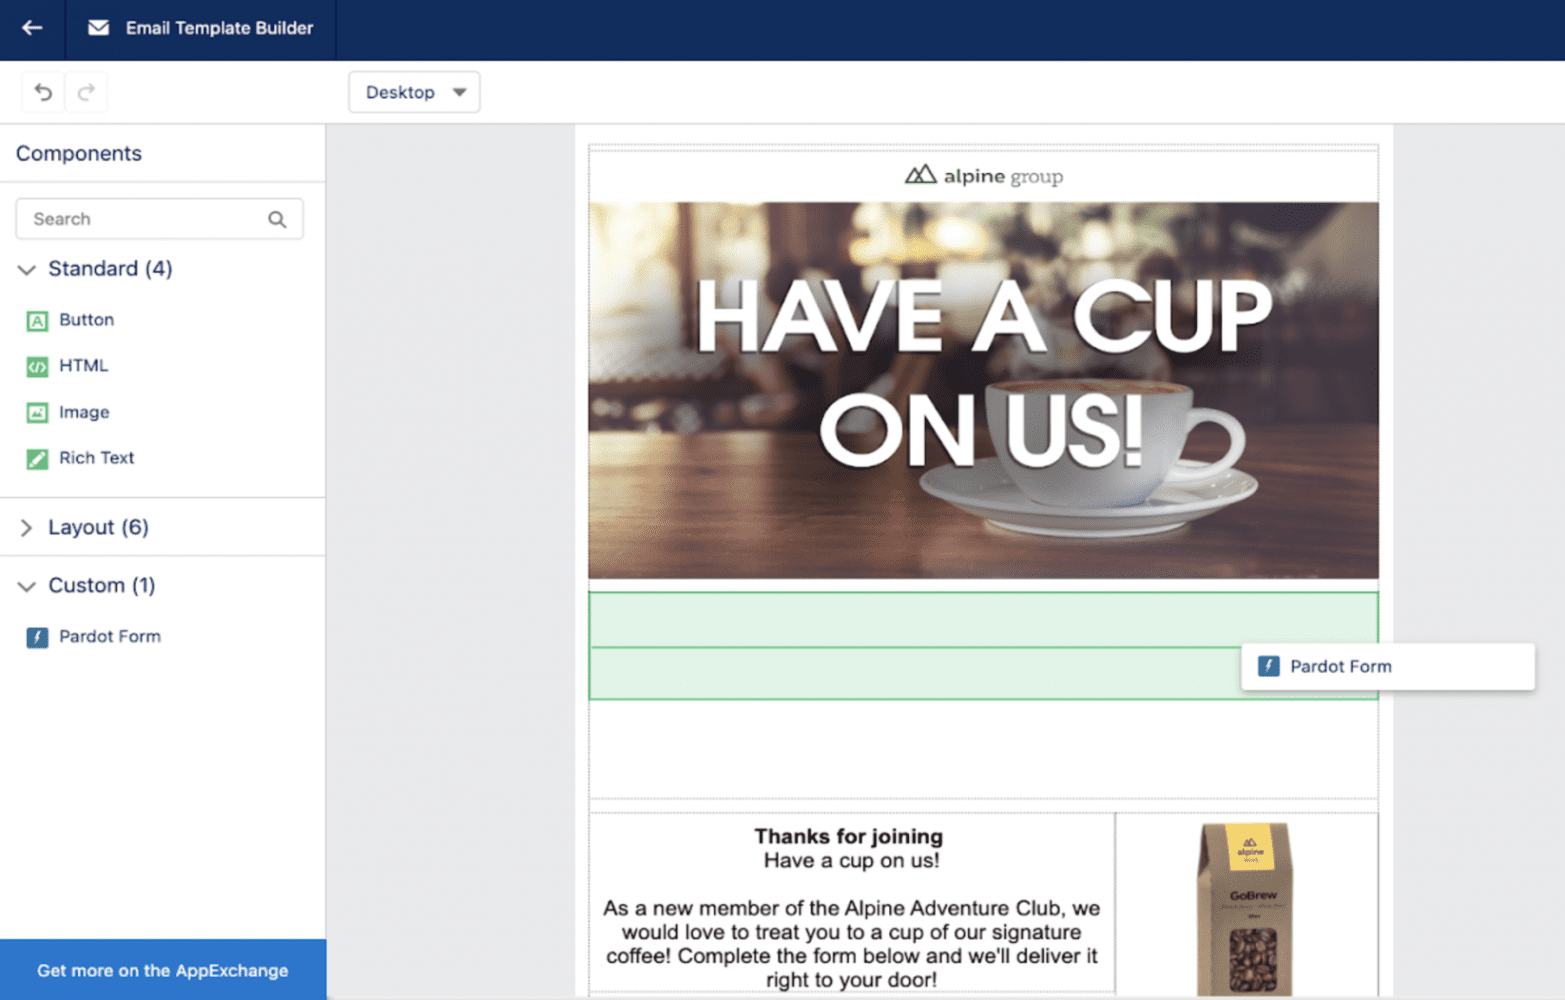Click the envelope icon in header
Viewport: 1565px width, 1000px height.
click(98, 28)
